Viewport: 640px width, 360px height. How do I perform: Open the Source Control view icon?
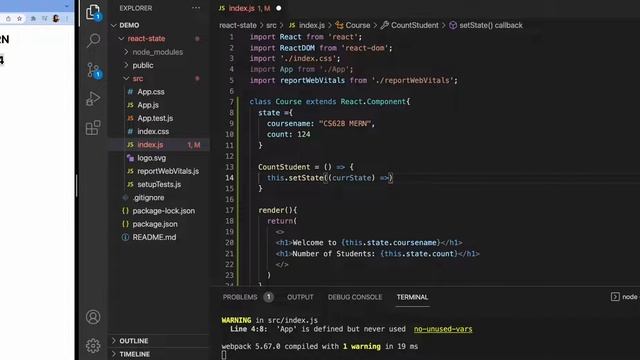tap(93, 70)
